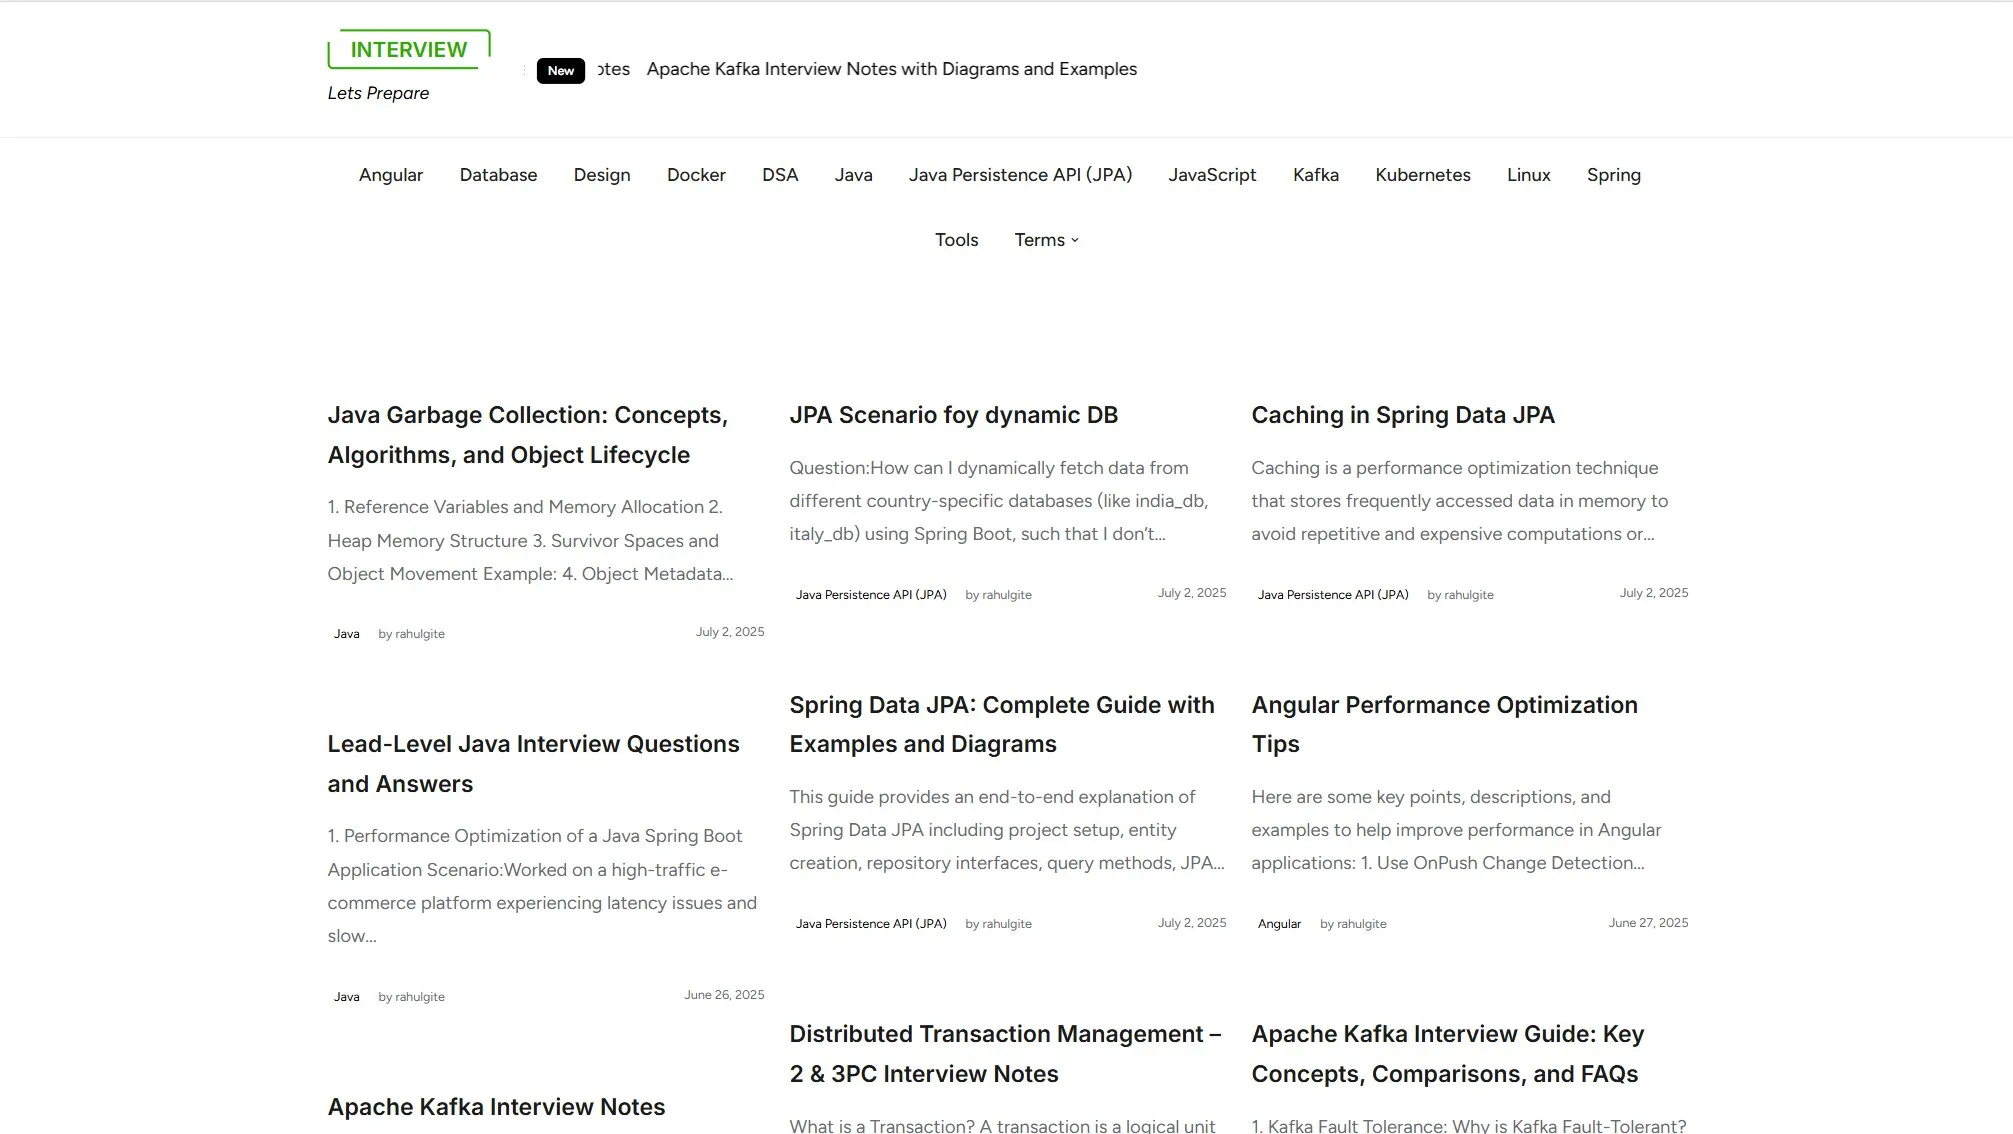The width and height of the screenshot is (2013, 1134).
Task: Open JPA Scenario foy dynamic DB post
Action: tap(954, 415)
